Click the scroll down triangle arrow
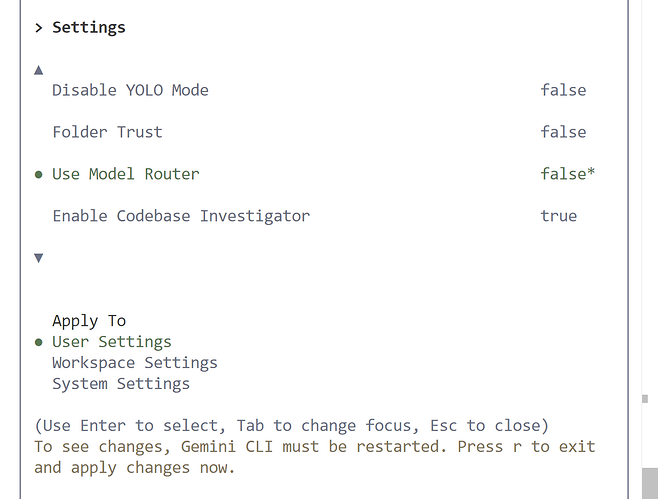The image size is (658, 499). [x=39, y=258]
